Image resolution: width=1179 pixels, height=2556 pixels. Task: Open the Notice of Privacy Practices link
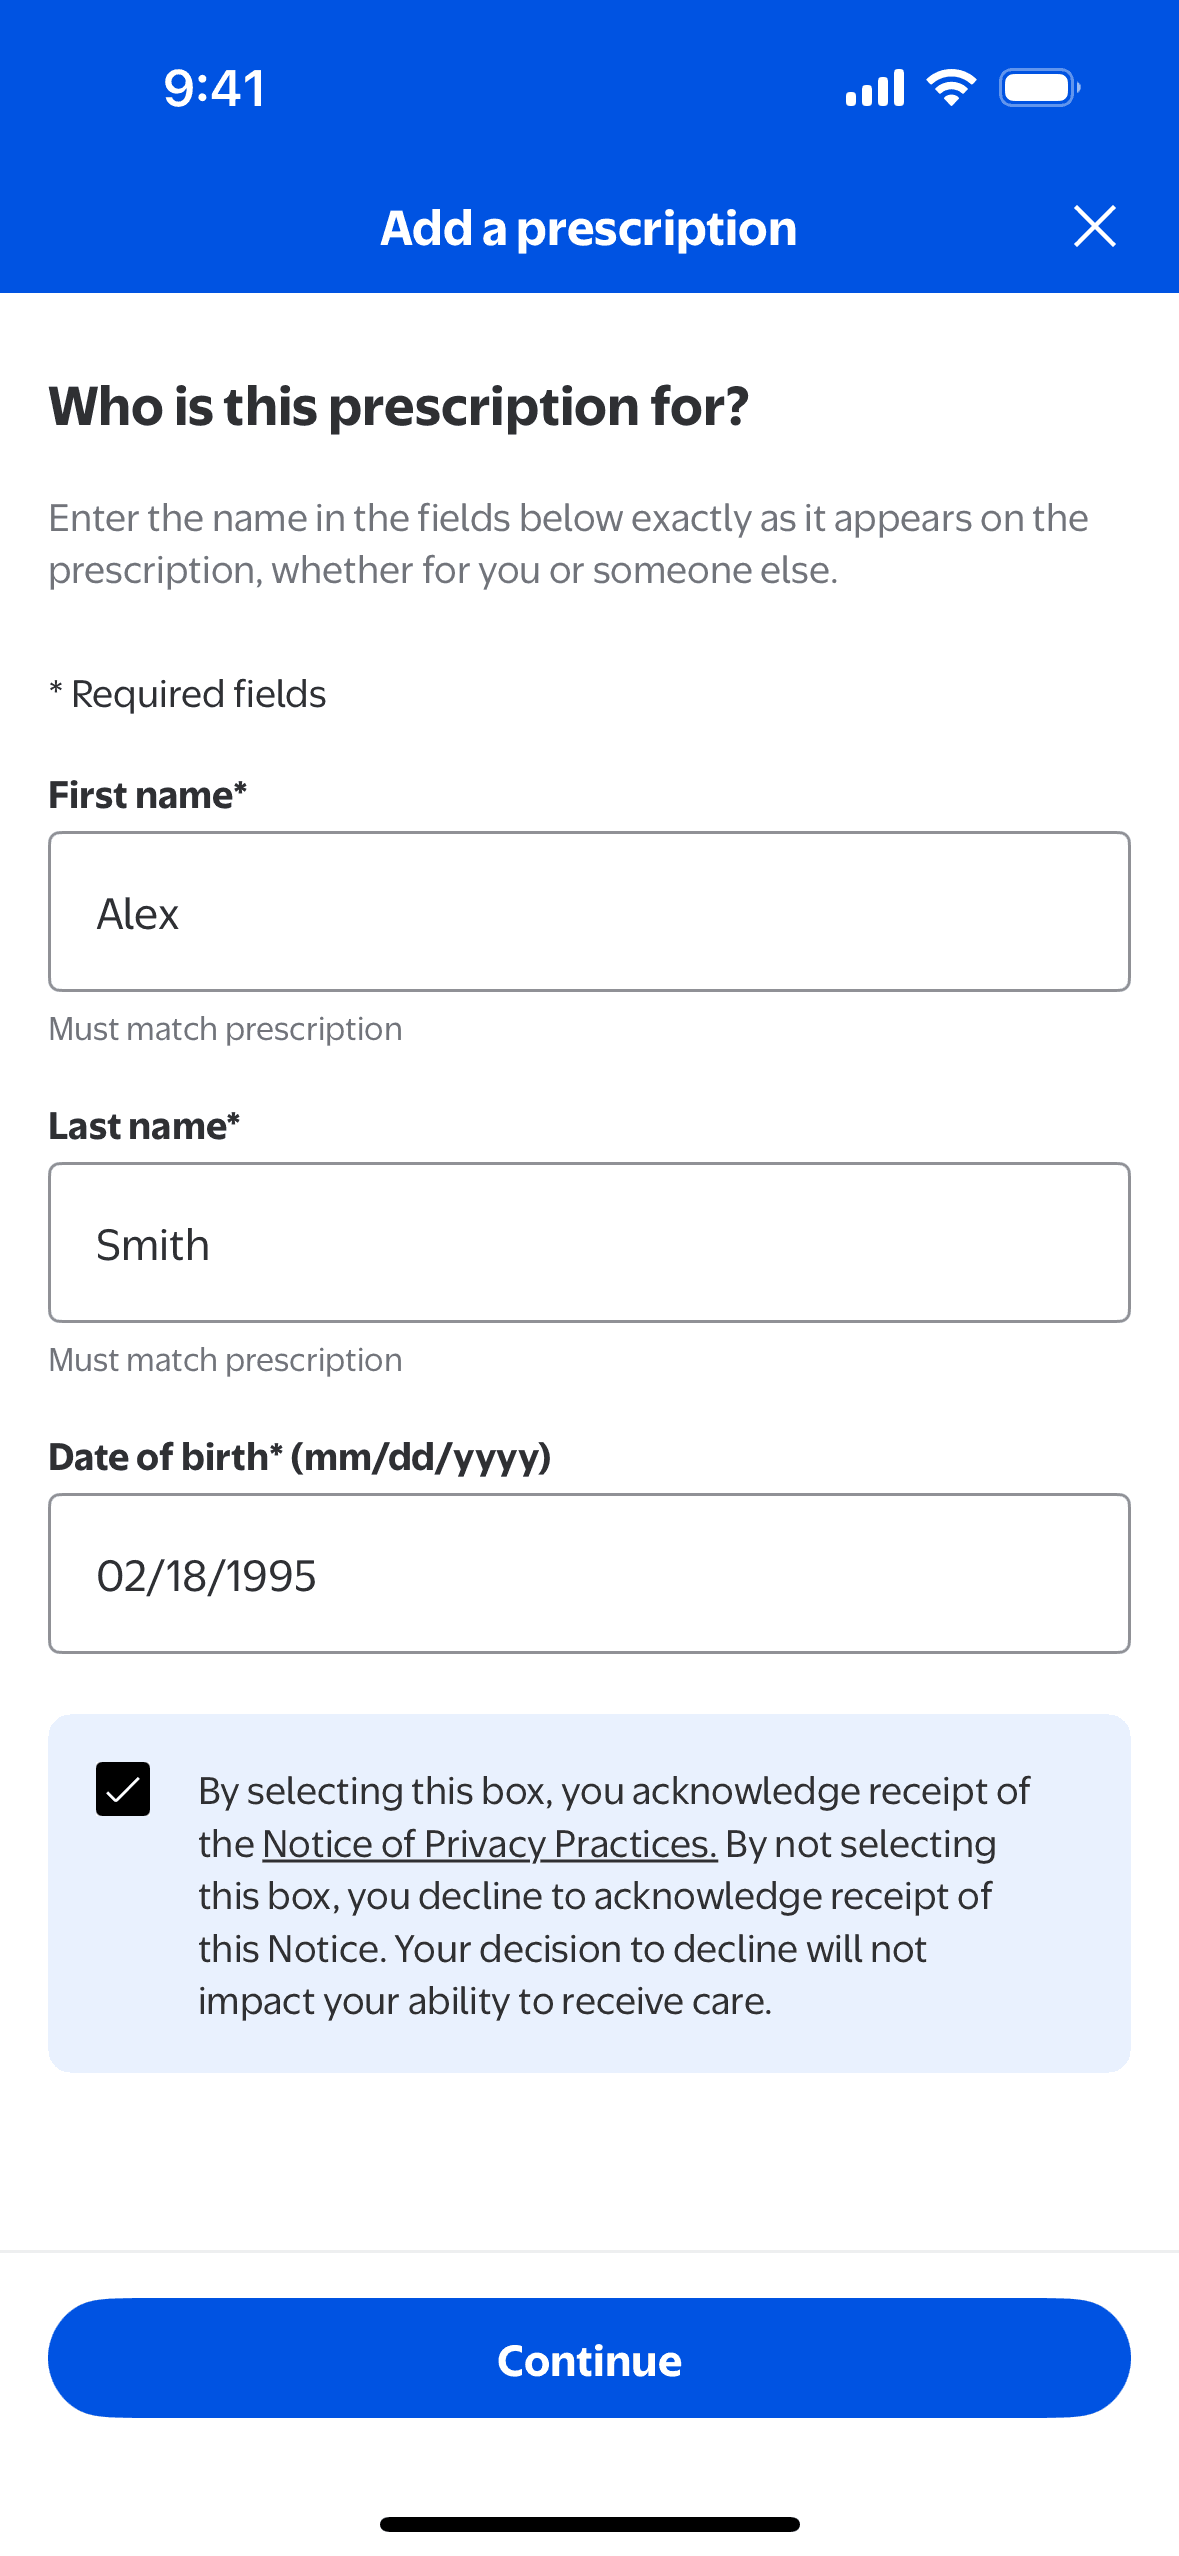point(489,1844)
